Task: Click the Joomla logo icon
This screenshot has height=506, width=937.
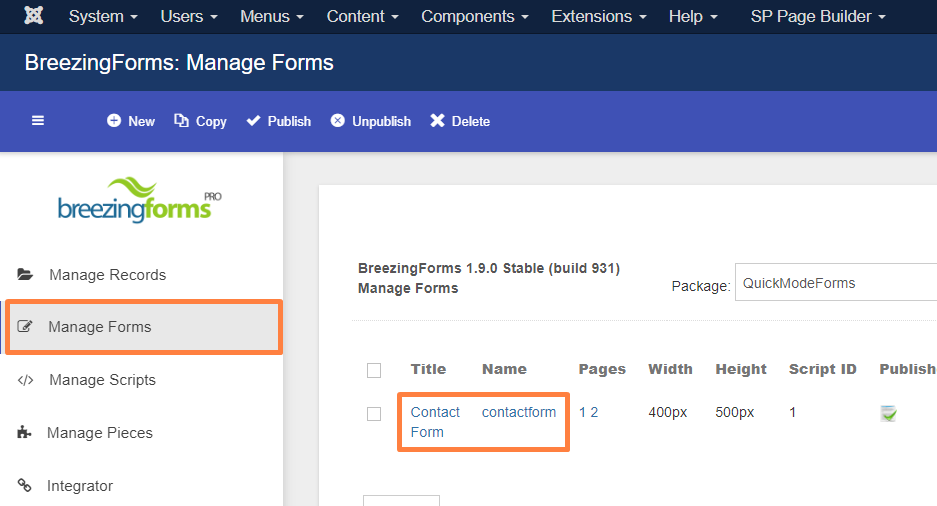Action: 33,16
